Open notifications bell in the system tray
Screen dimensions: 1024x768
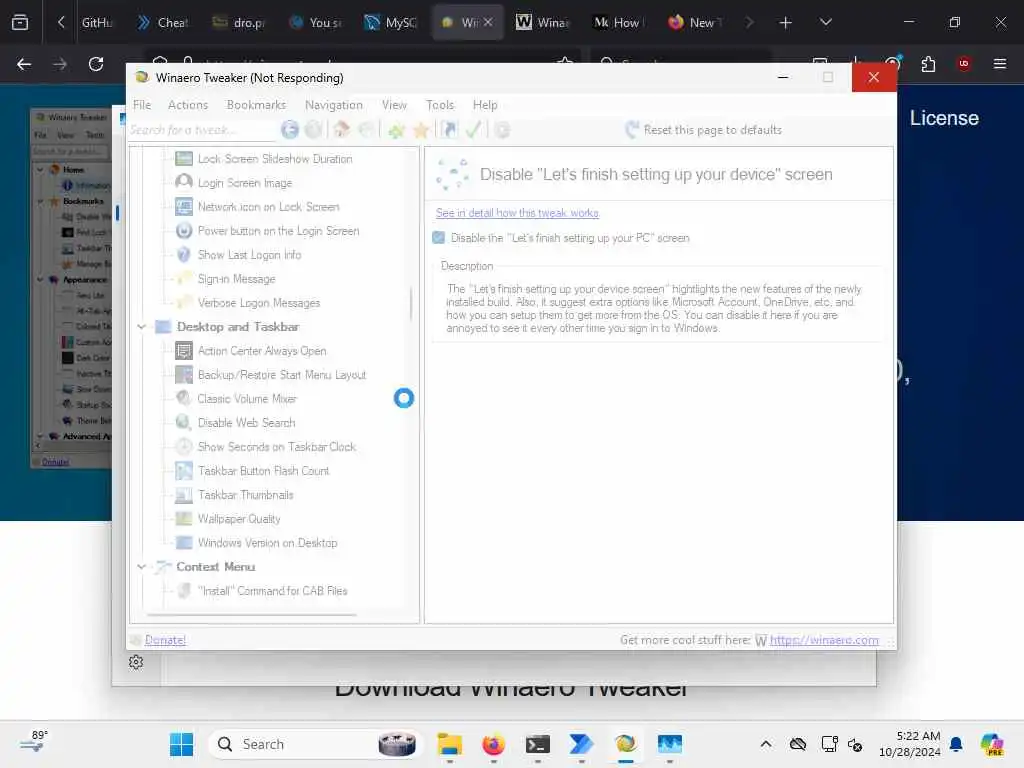point(956,744)
